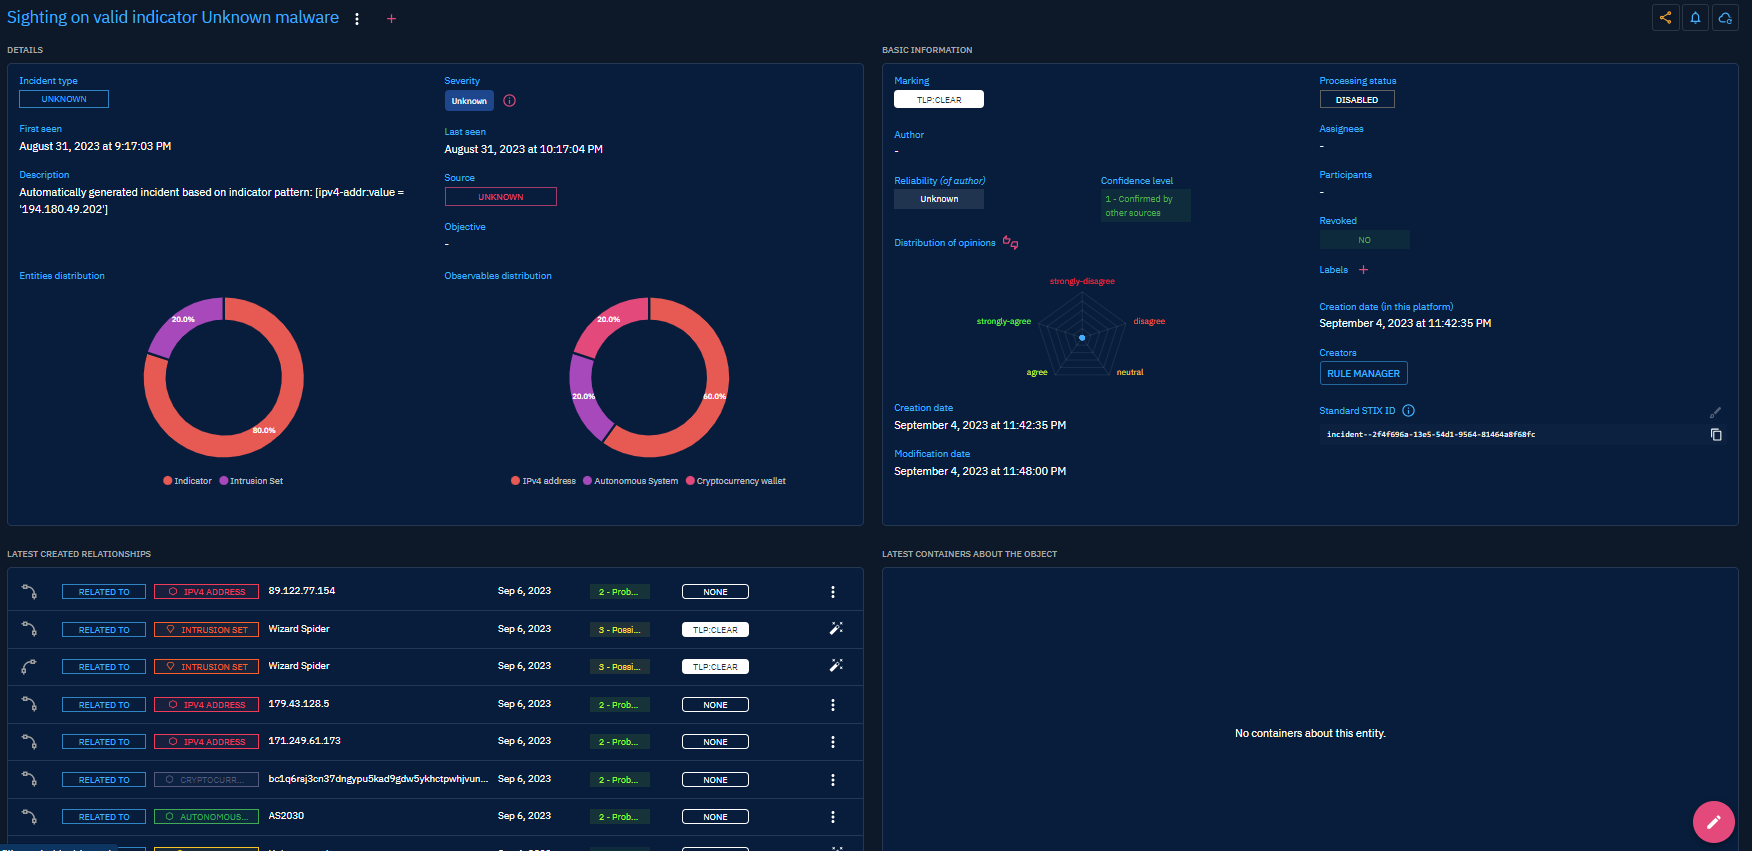
Task: Open the 179.43.128.5 relationship row
Action: pos(400,704)
